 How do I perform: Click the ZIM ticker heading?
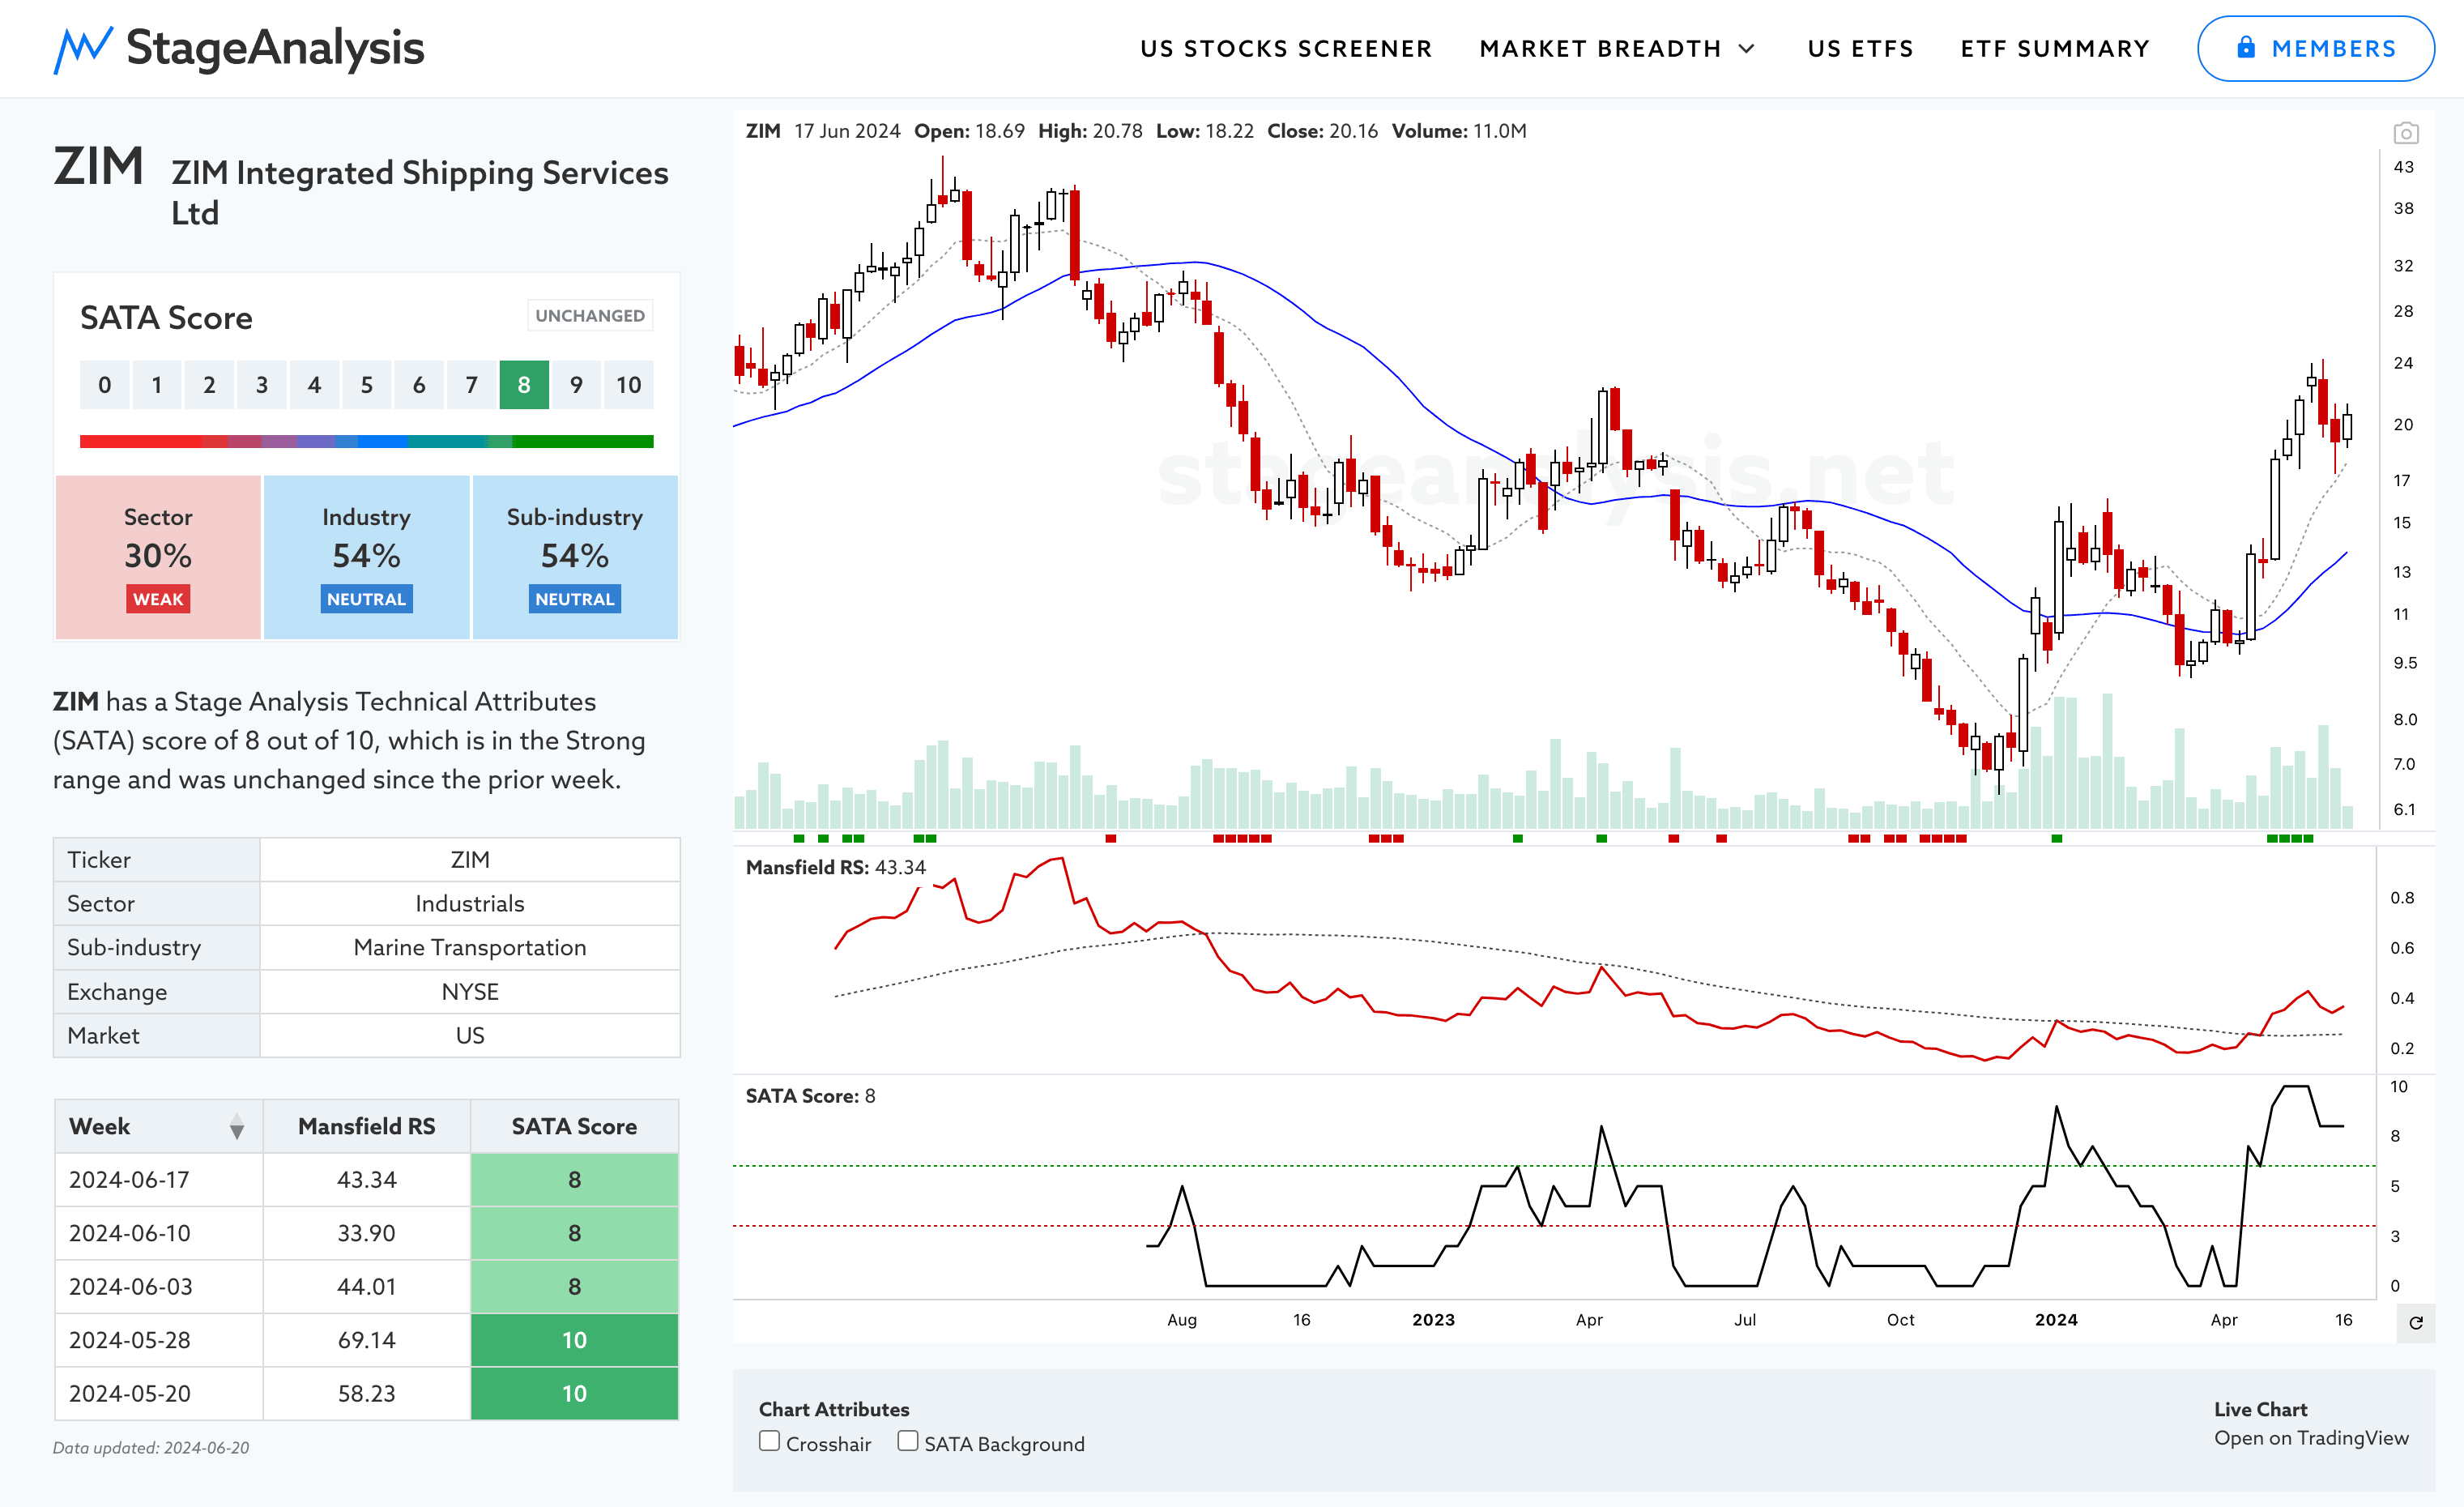(x=98, y=166)
